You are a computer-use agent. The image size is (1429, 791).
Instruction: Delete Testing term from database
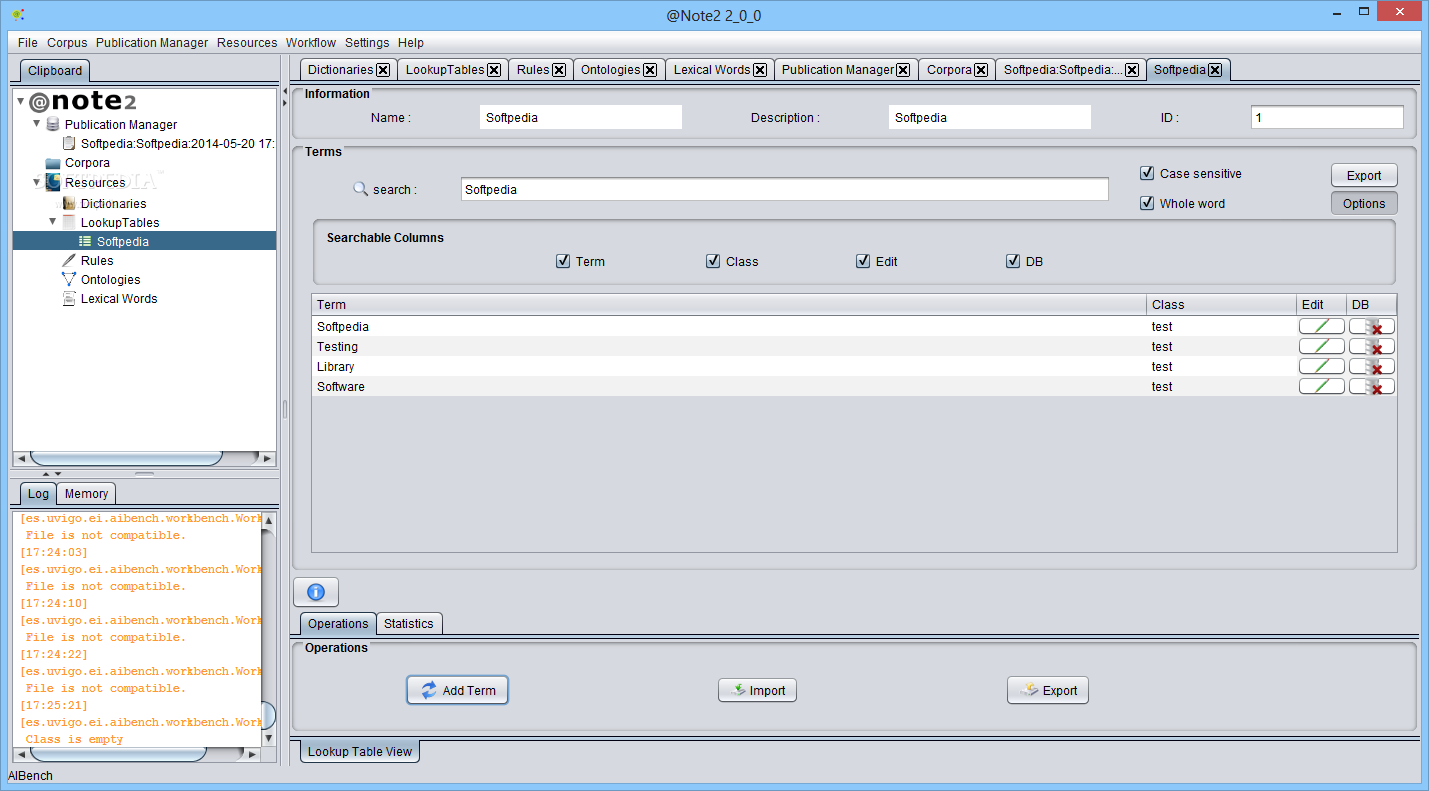(1372, 346)
